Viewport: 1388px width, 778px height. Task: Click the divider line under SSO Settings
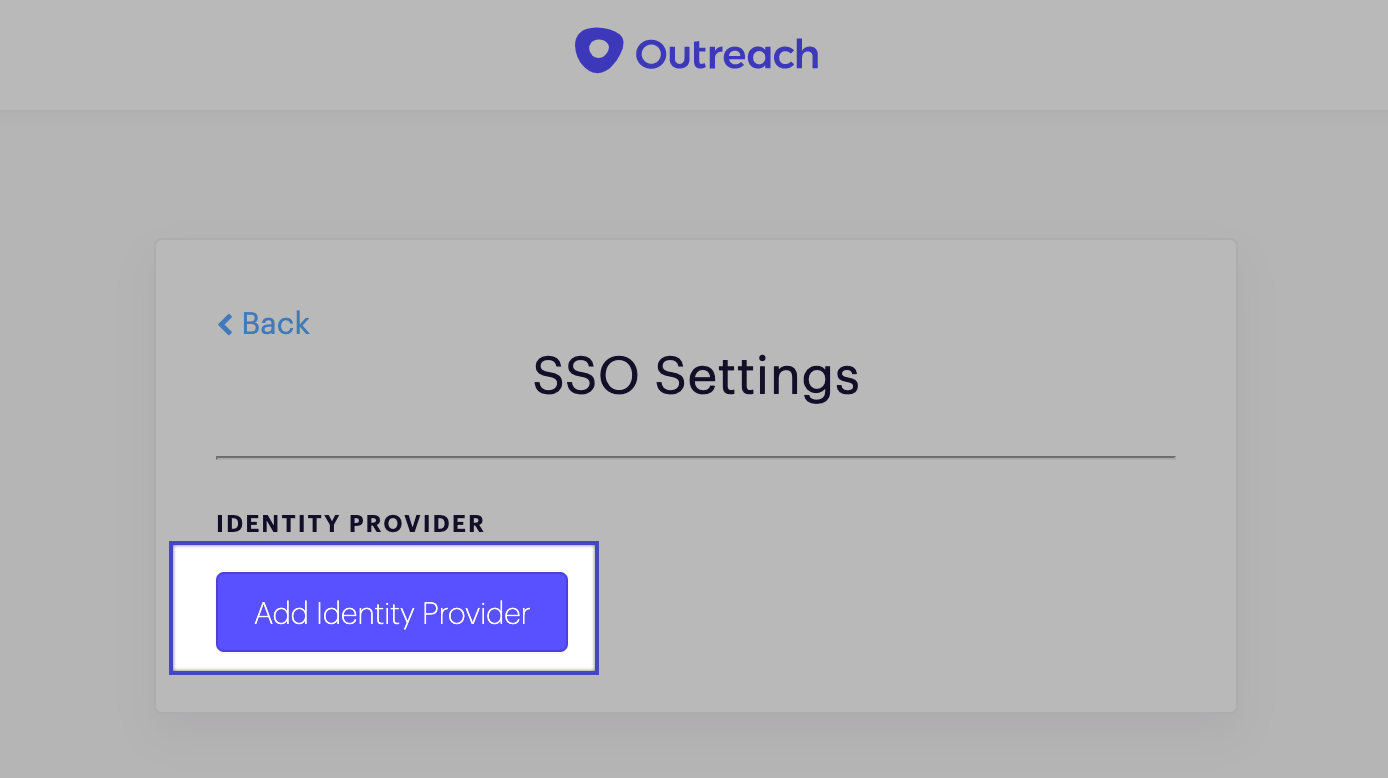tap(695, 457)
